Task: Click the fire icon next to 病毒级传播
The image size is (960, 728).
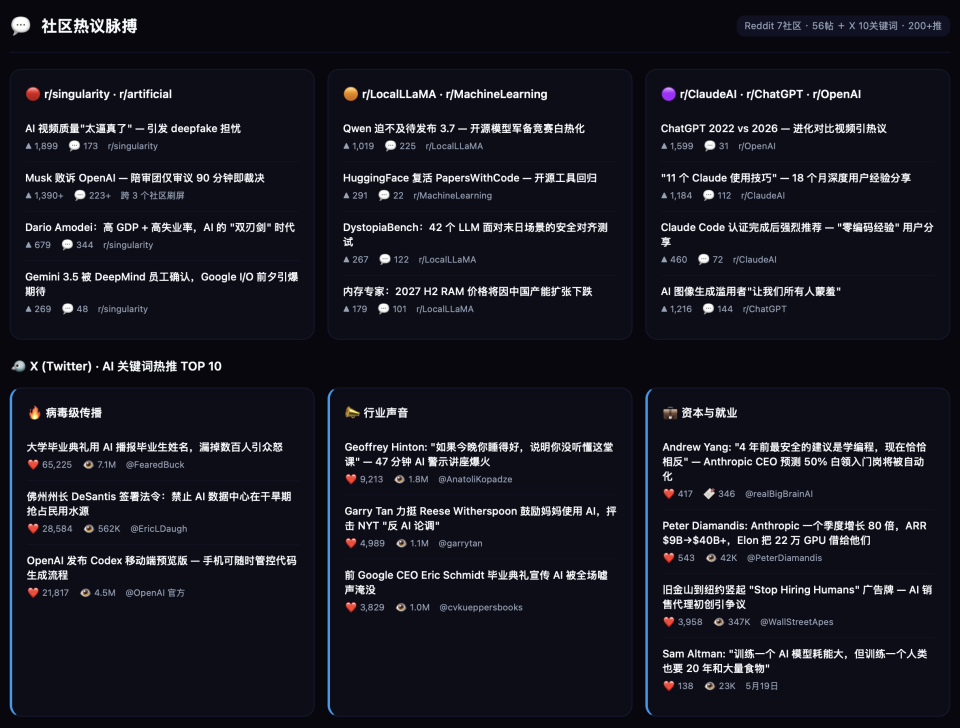Action: click(34, 413)
